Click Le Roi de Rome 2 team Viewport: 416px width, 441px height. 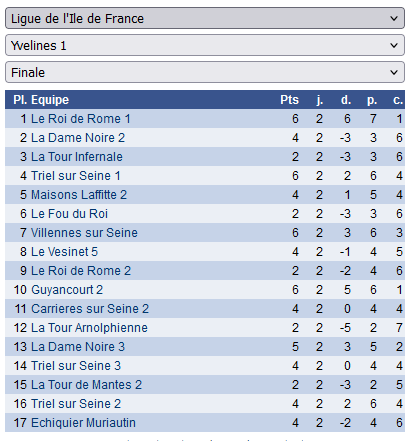click(x=81, y=271)
